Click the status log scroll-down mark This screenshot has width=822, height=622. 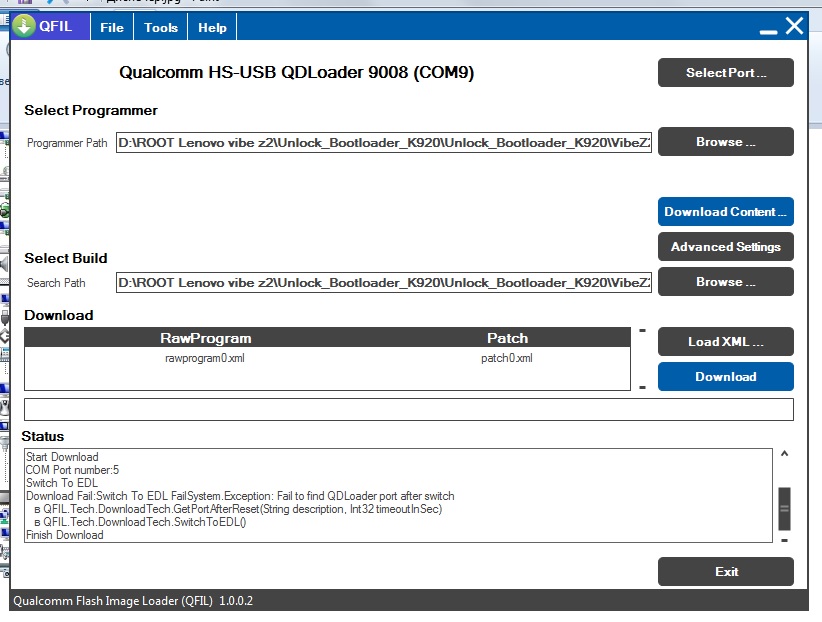coord(784,540)
